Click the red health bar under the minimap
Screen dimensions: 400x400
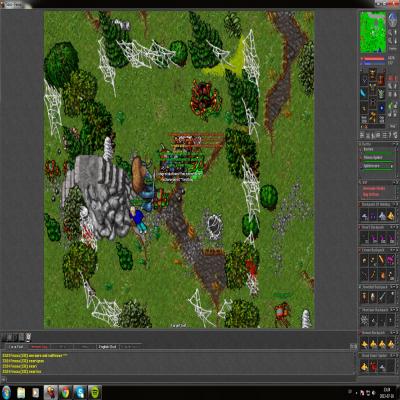point(372,58)
